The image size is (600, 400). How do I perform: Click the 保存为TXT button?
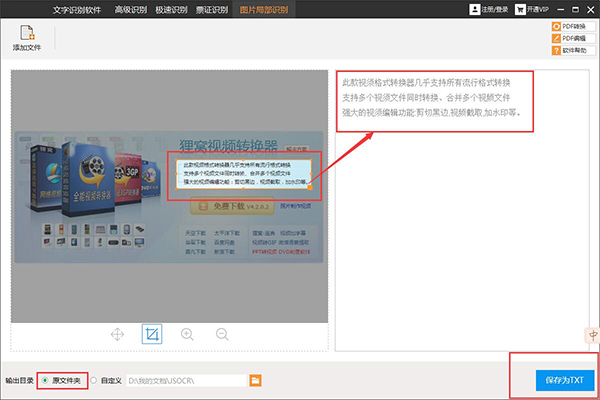[565, 380]
